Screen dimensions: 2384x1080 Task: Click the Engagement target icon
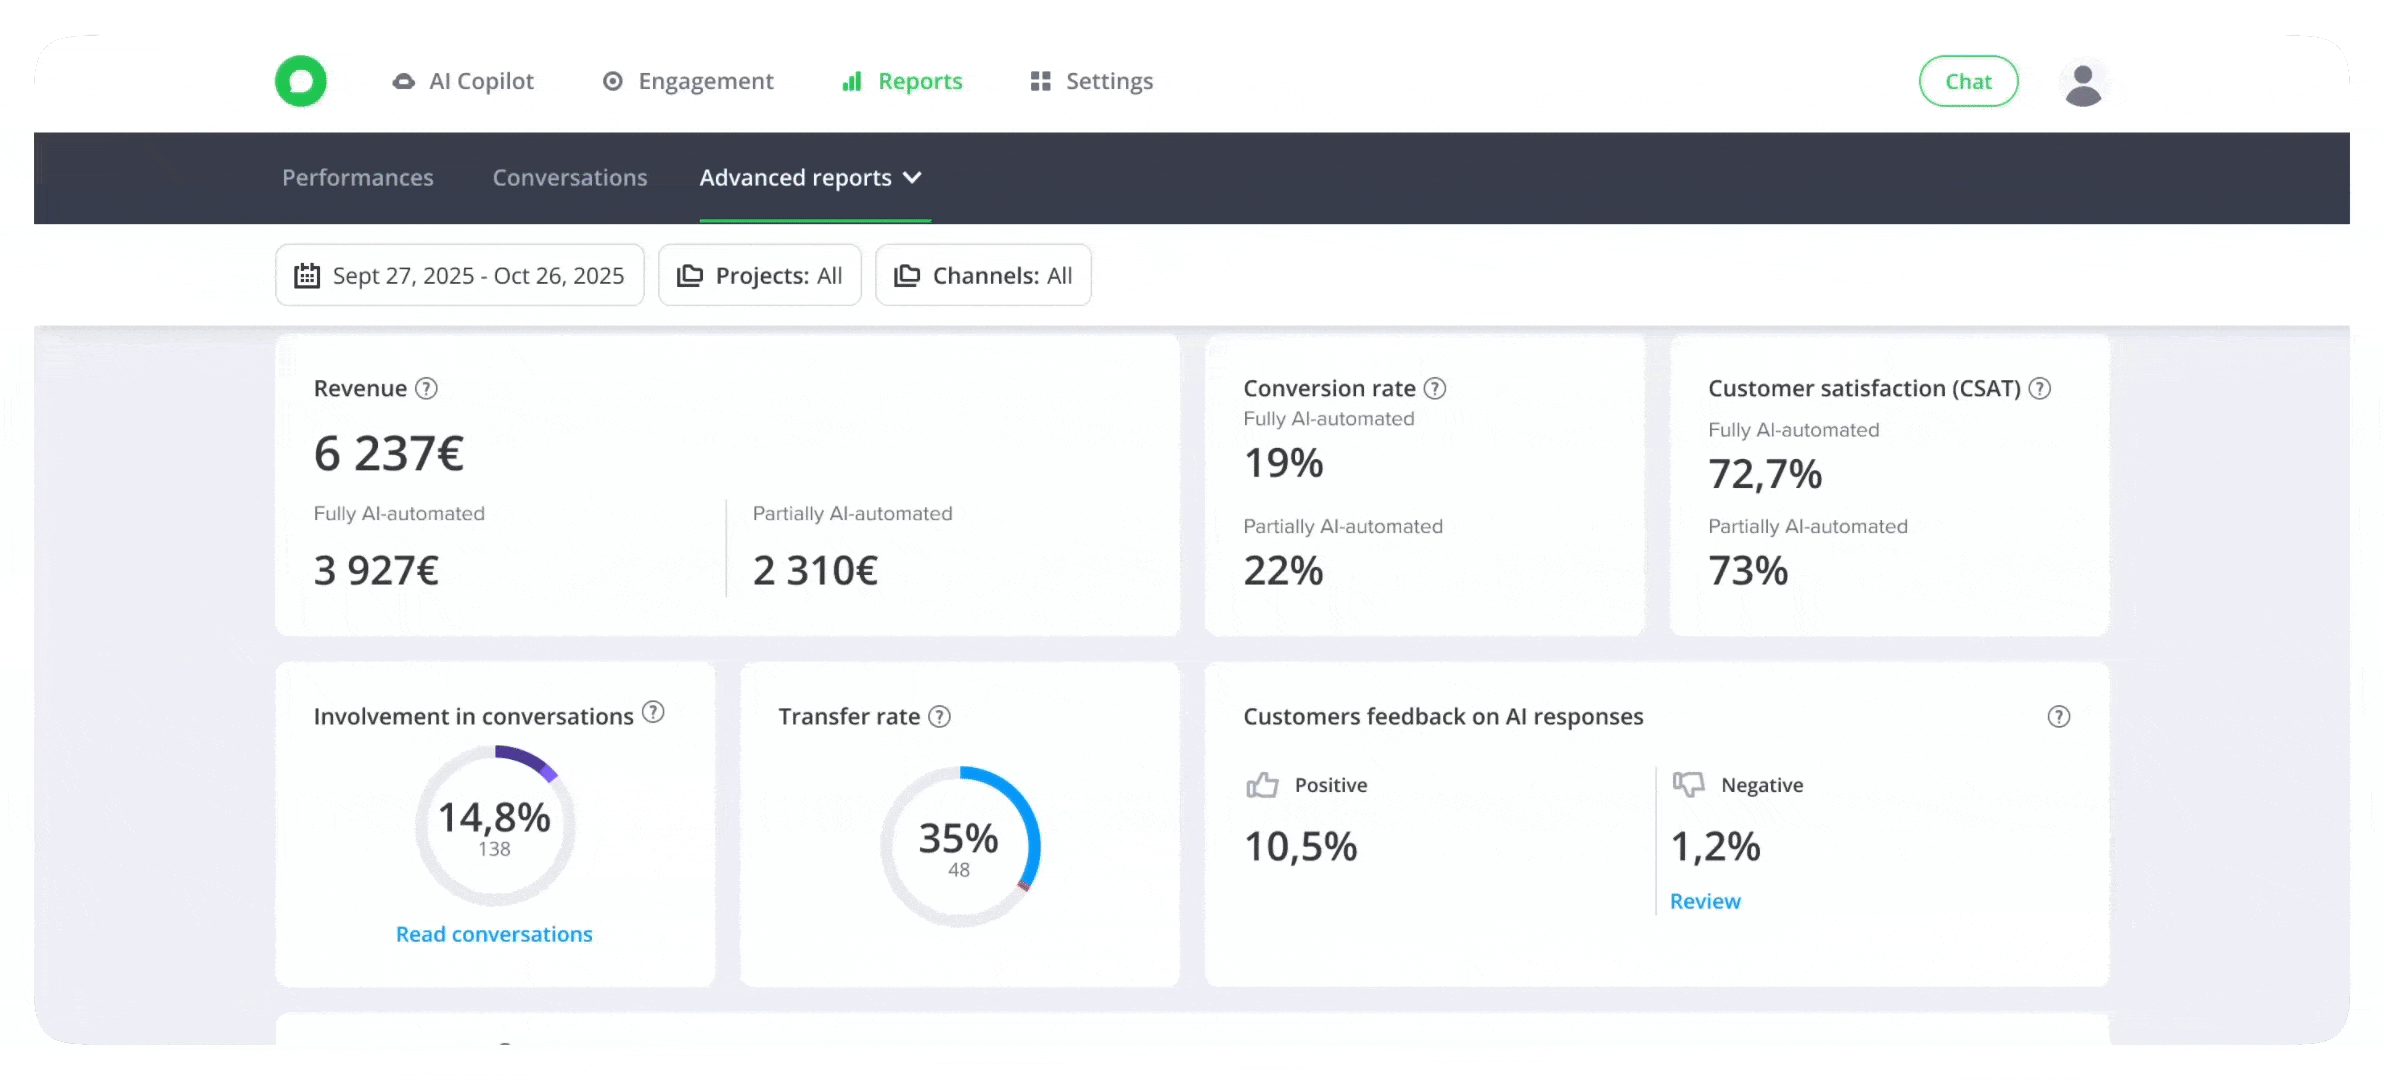point(613,81)
